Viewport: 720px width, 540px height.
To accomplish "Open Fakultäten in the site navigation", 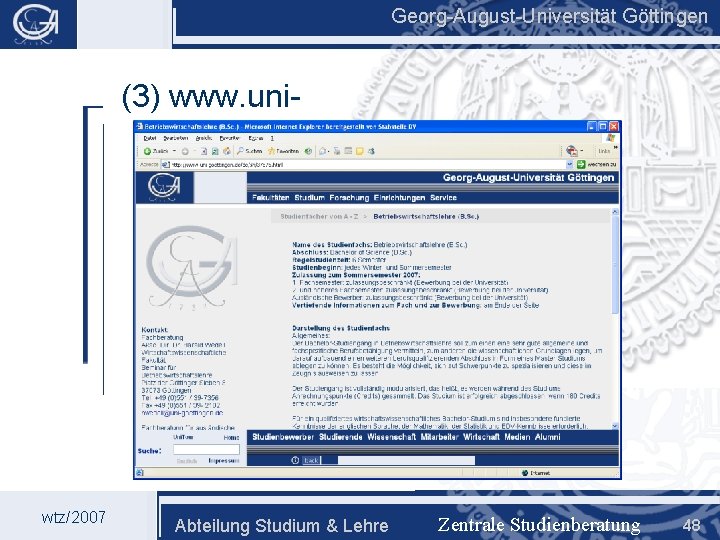I will 270,198.
